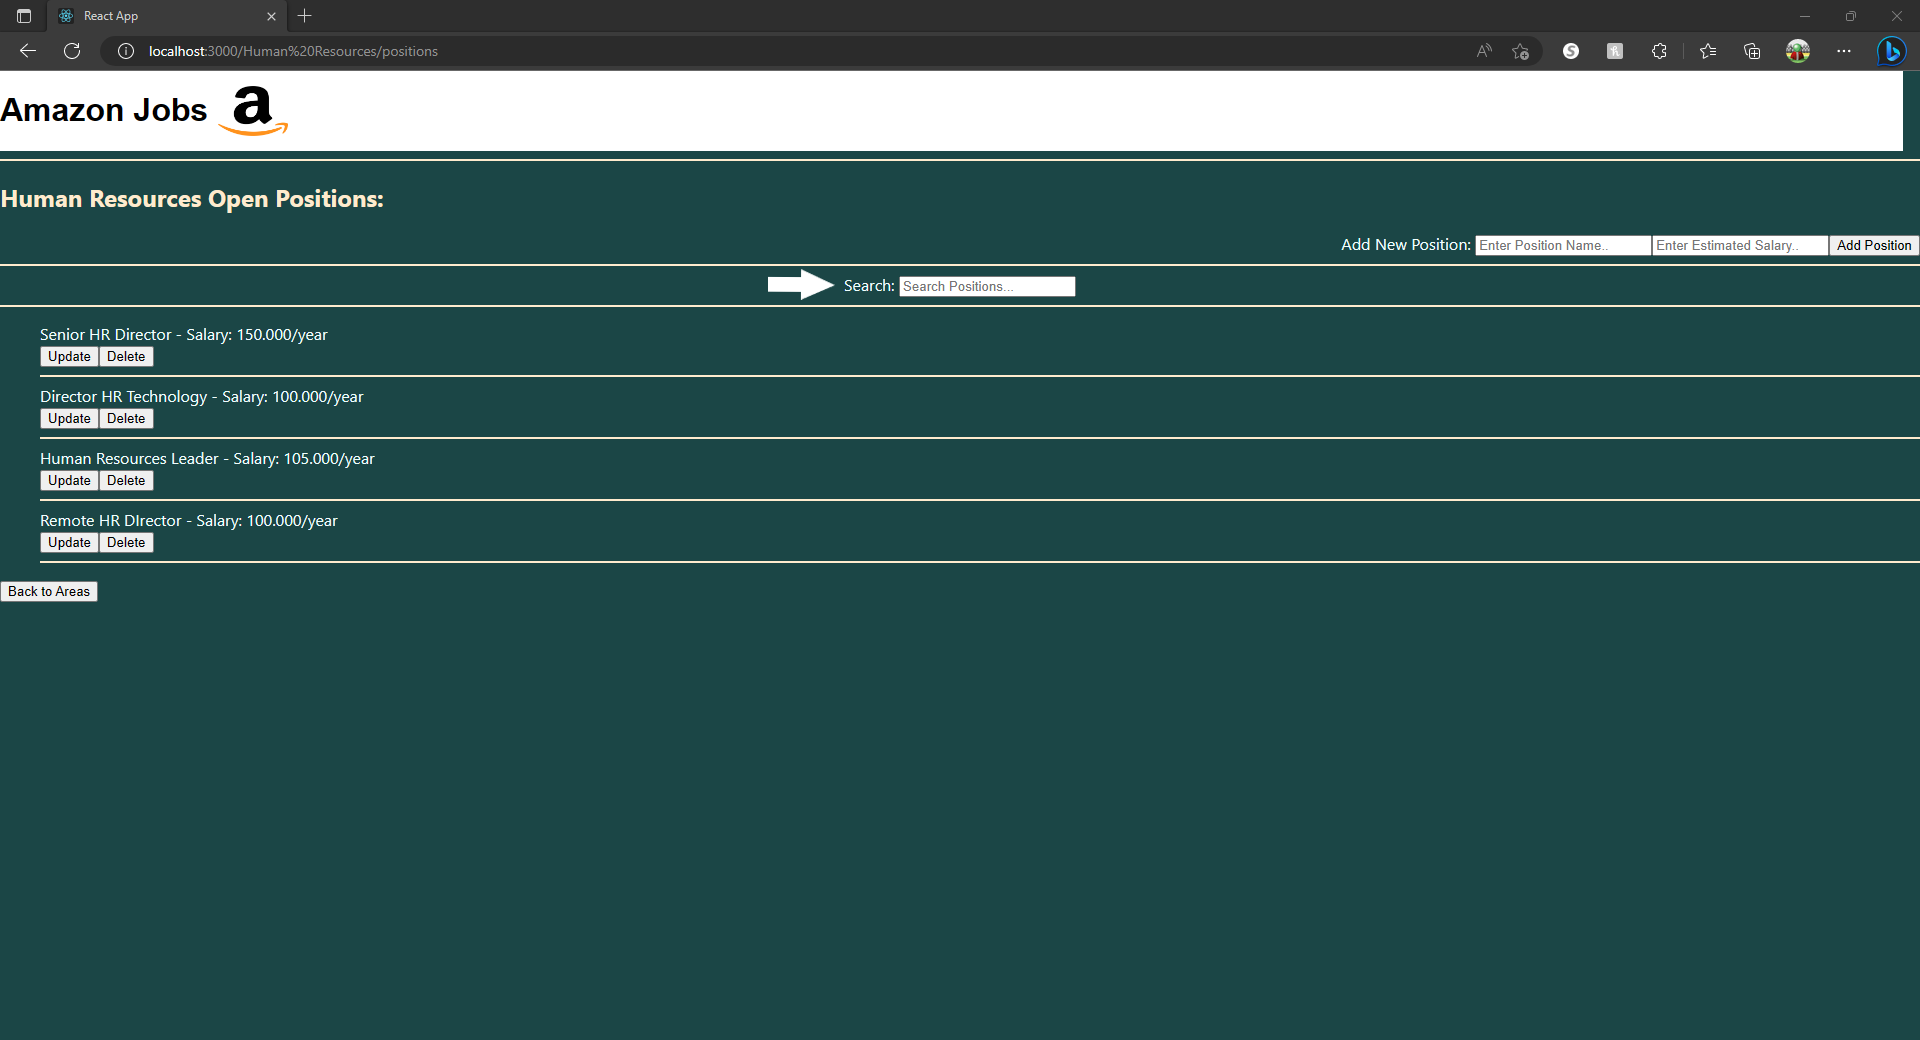
Task: Open Collections icon in toolbar
Action: pyautogui.click(x=1752, y=51)
